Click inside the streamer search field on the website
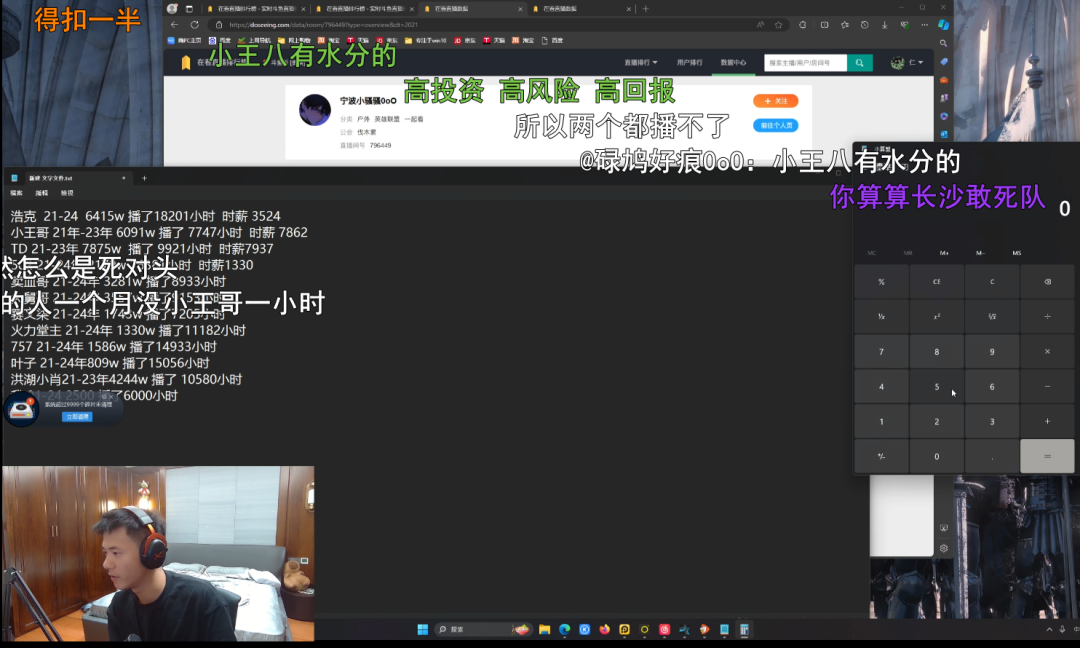 [805, 63]
